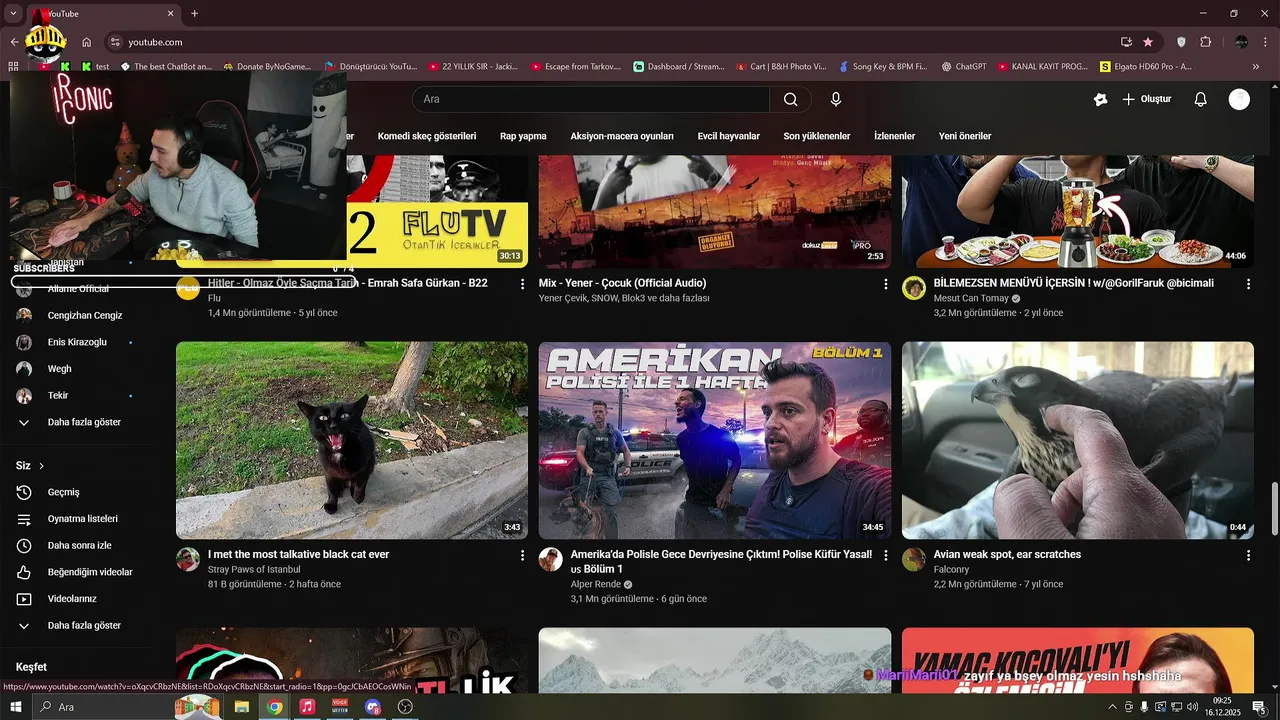The image size is (1280, 720).
Task: Click the youtube.com address bar
Action: pos(610,42)
